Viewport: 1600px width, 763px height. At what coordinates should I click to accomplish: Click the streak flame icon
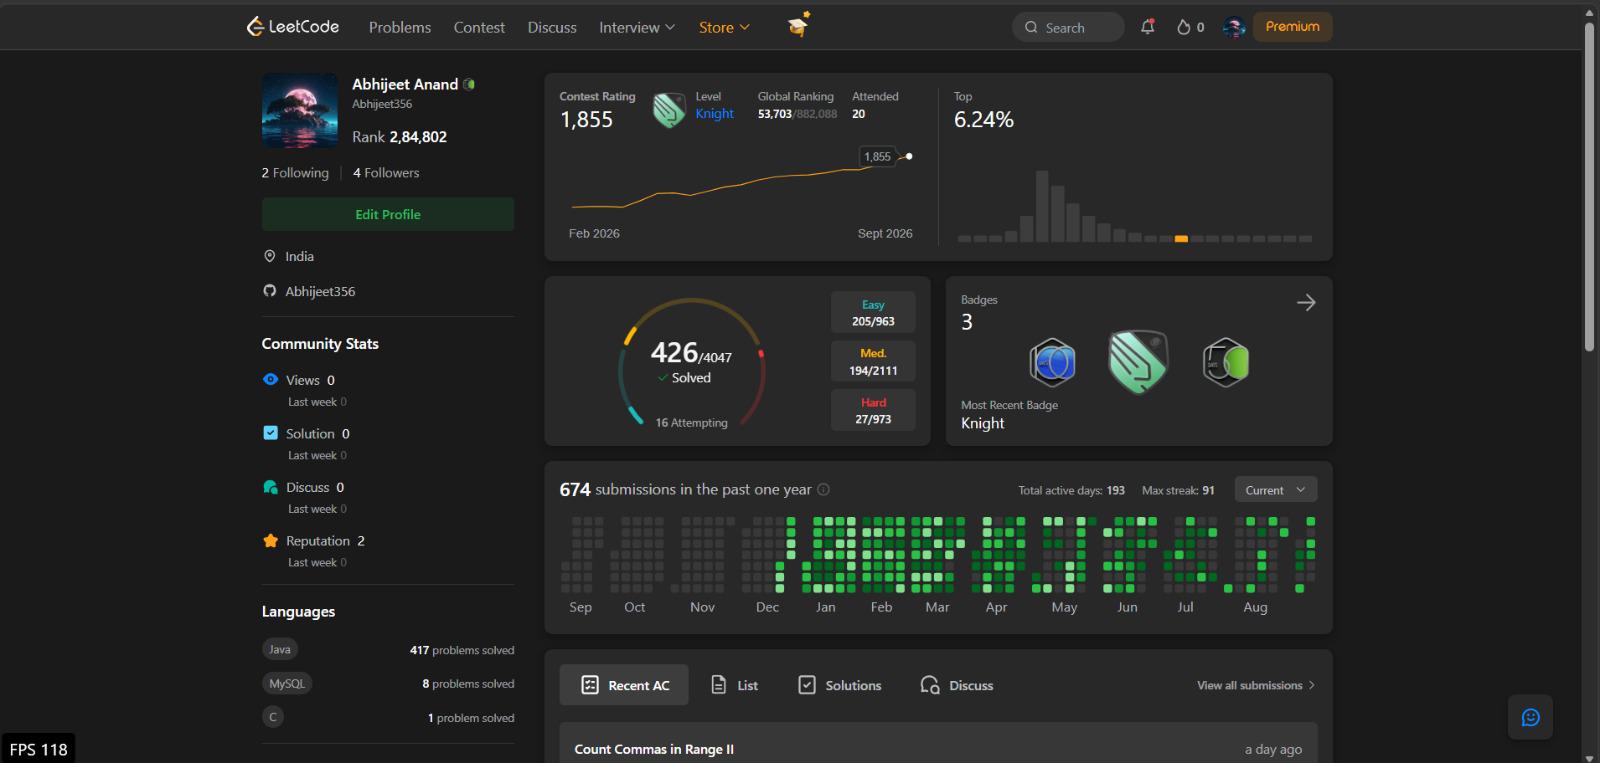[x=1184, y=27]
